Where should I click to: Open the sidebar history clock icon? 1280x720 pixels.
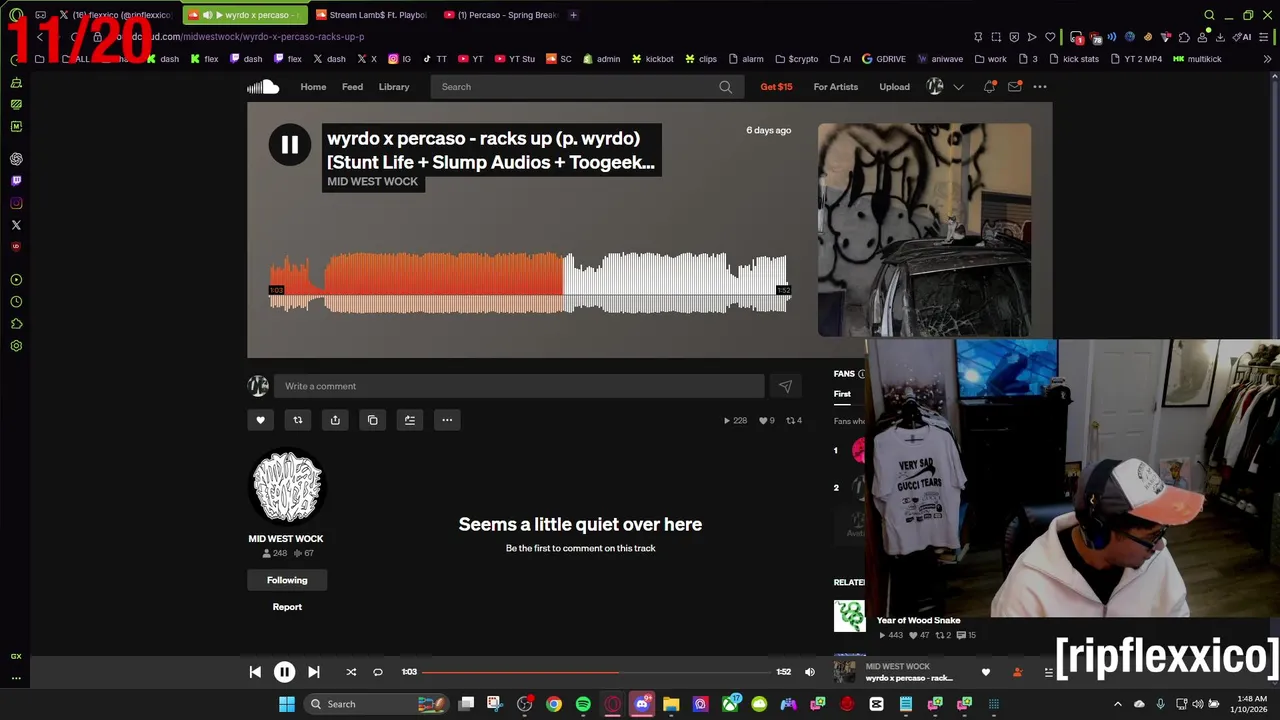pos(16,302)
